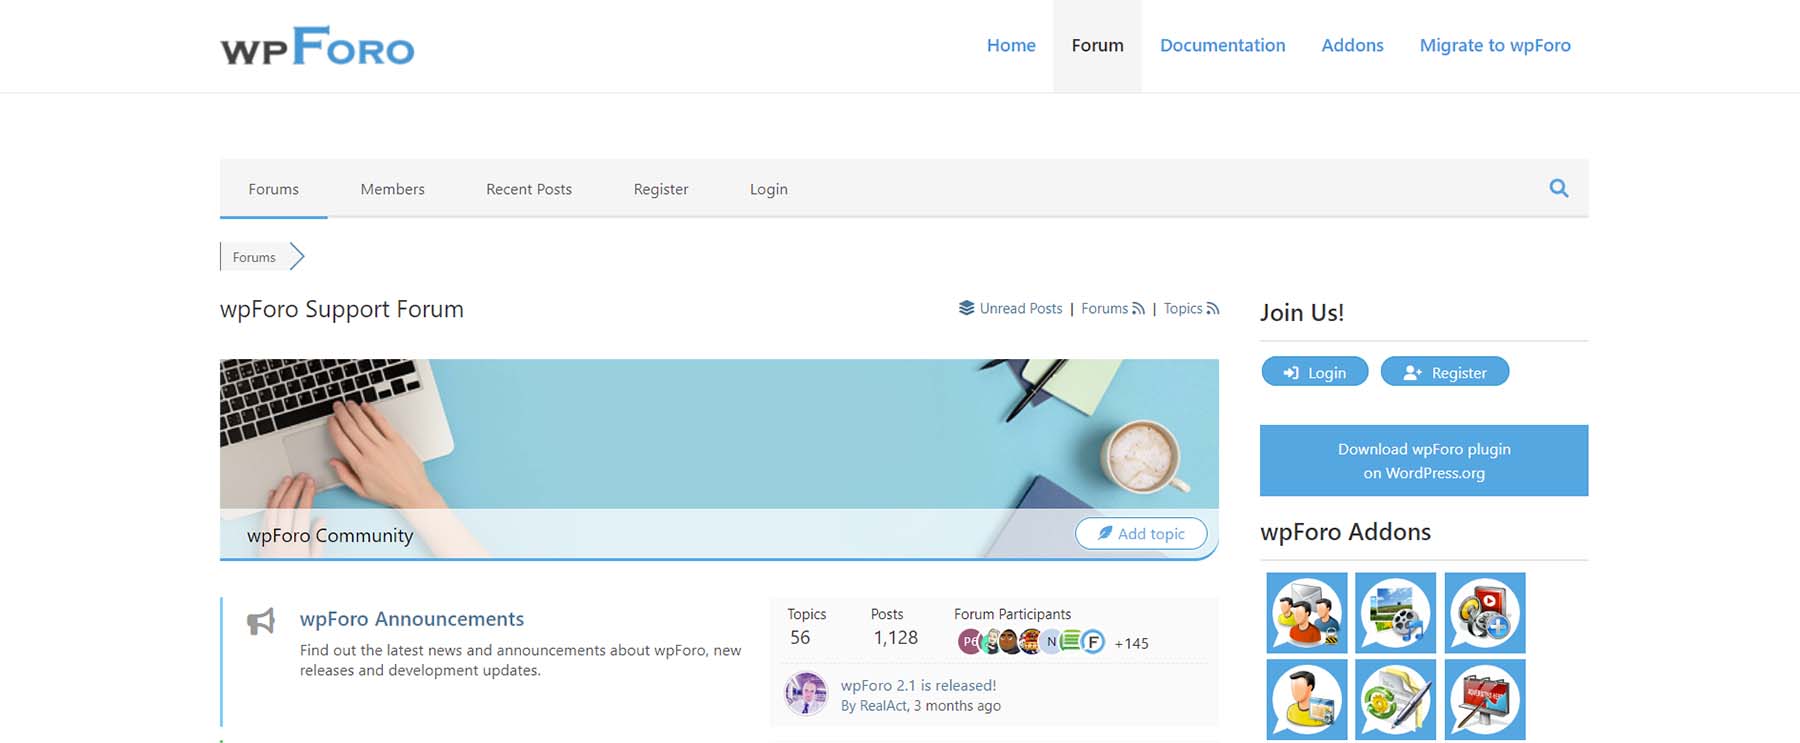Click the Topics count 56
Viewport: 1800px width, 743px height.
800,638
